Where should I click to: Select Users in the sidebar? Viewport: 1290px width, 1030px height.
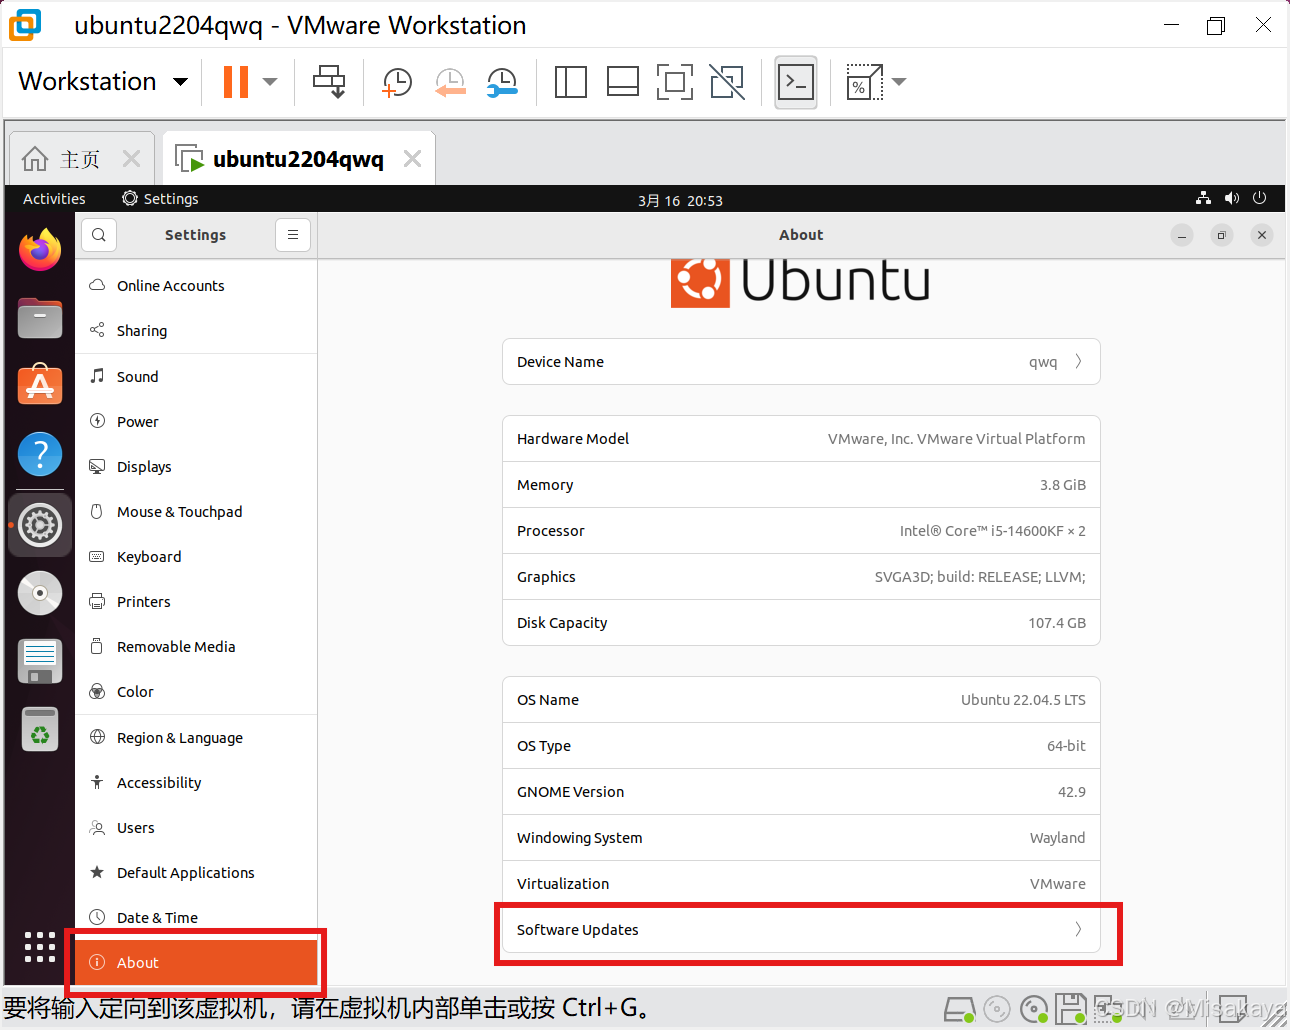196,828
